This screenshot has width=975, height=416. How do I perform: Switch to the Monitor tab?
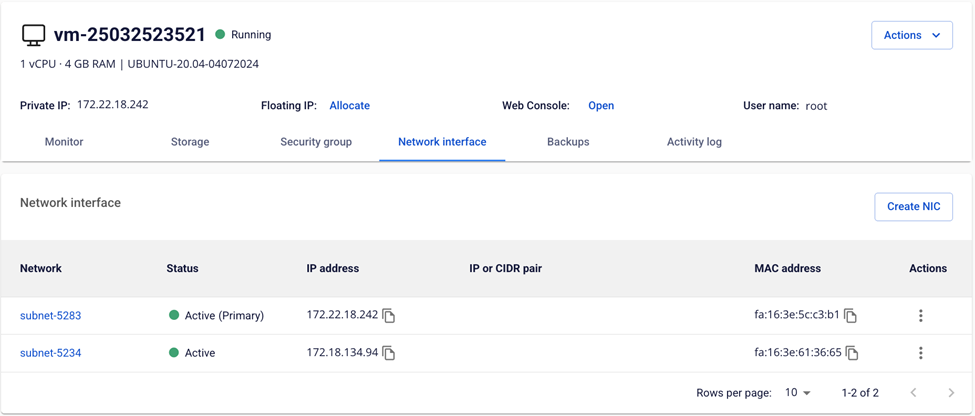64,142
